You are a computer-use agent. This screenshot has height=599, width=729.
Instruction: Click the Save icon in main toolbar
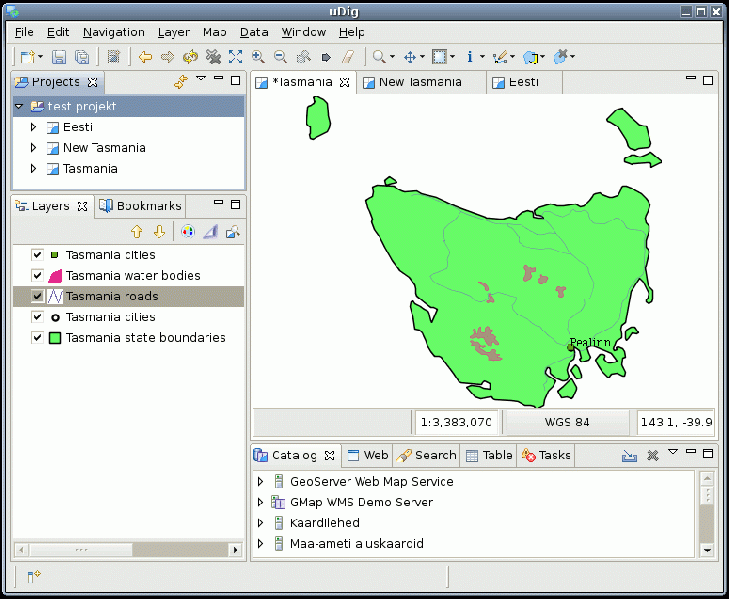(59, 57)
